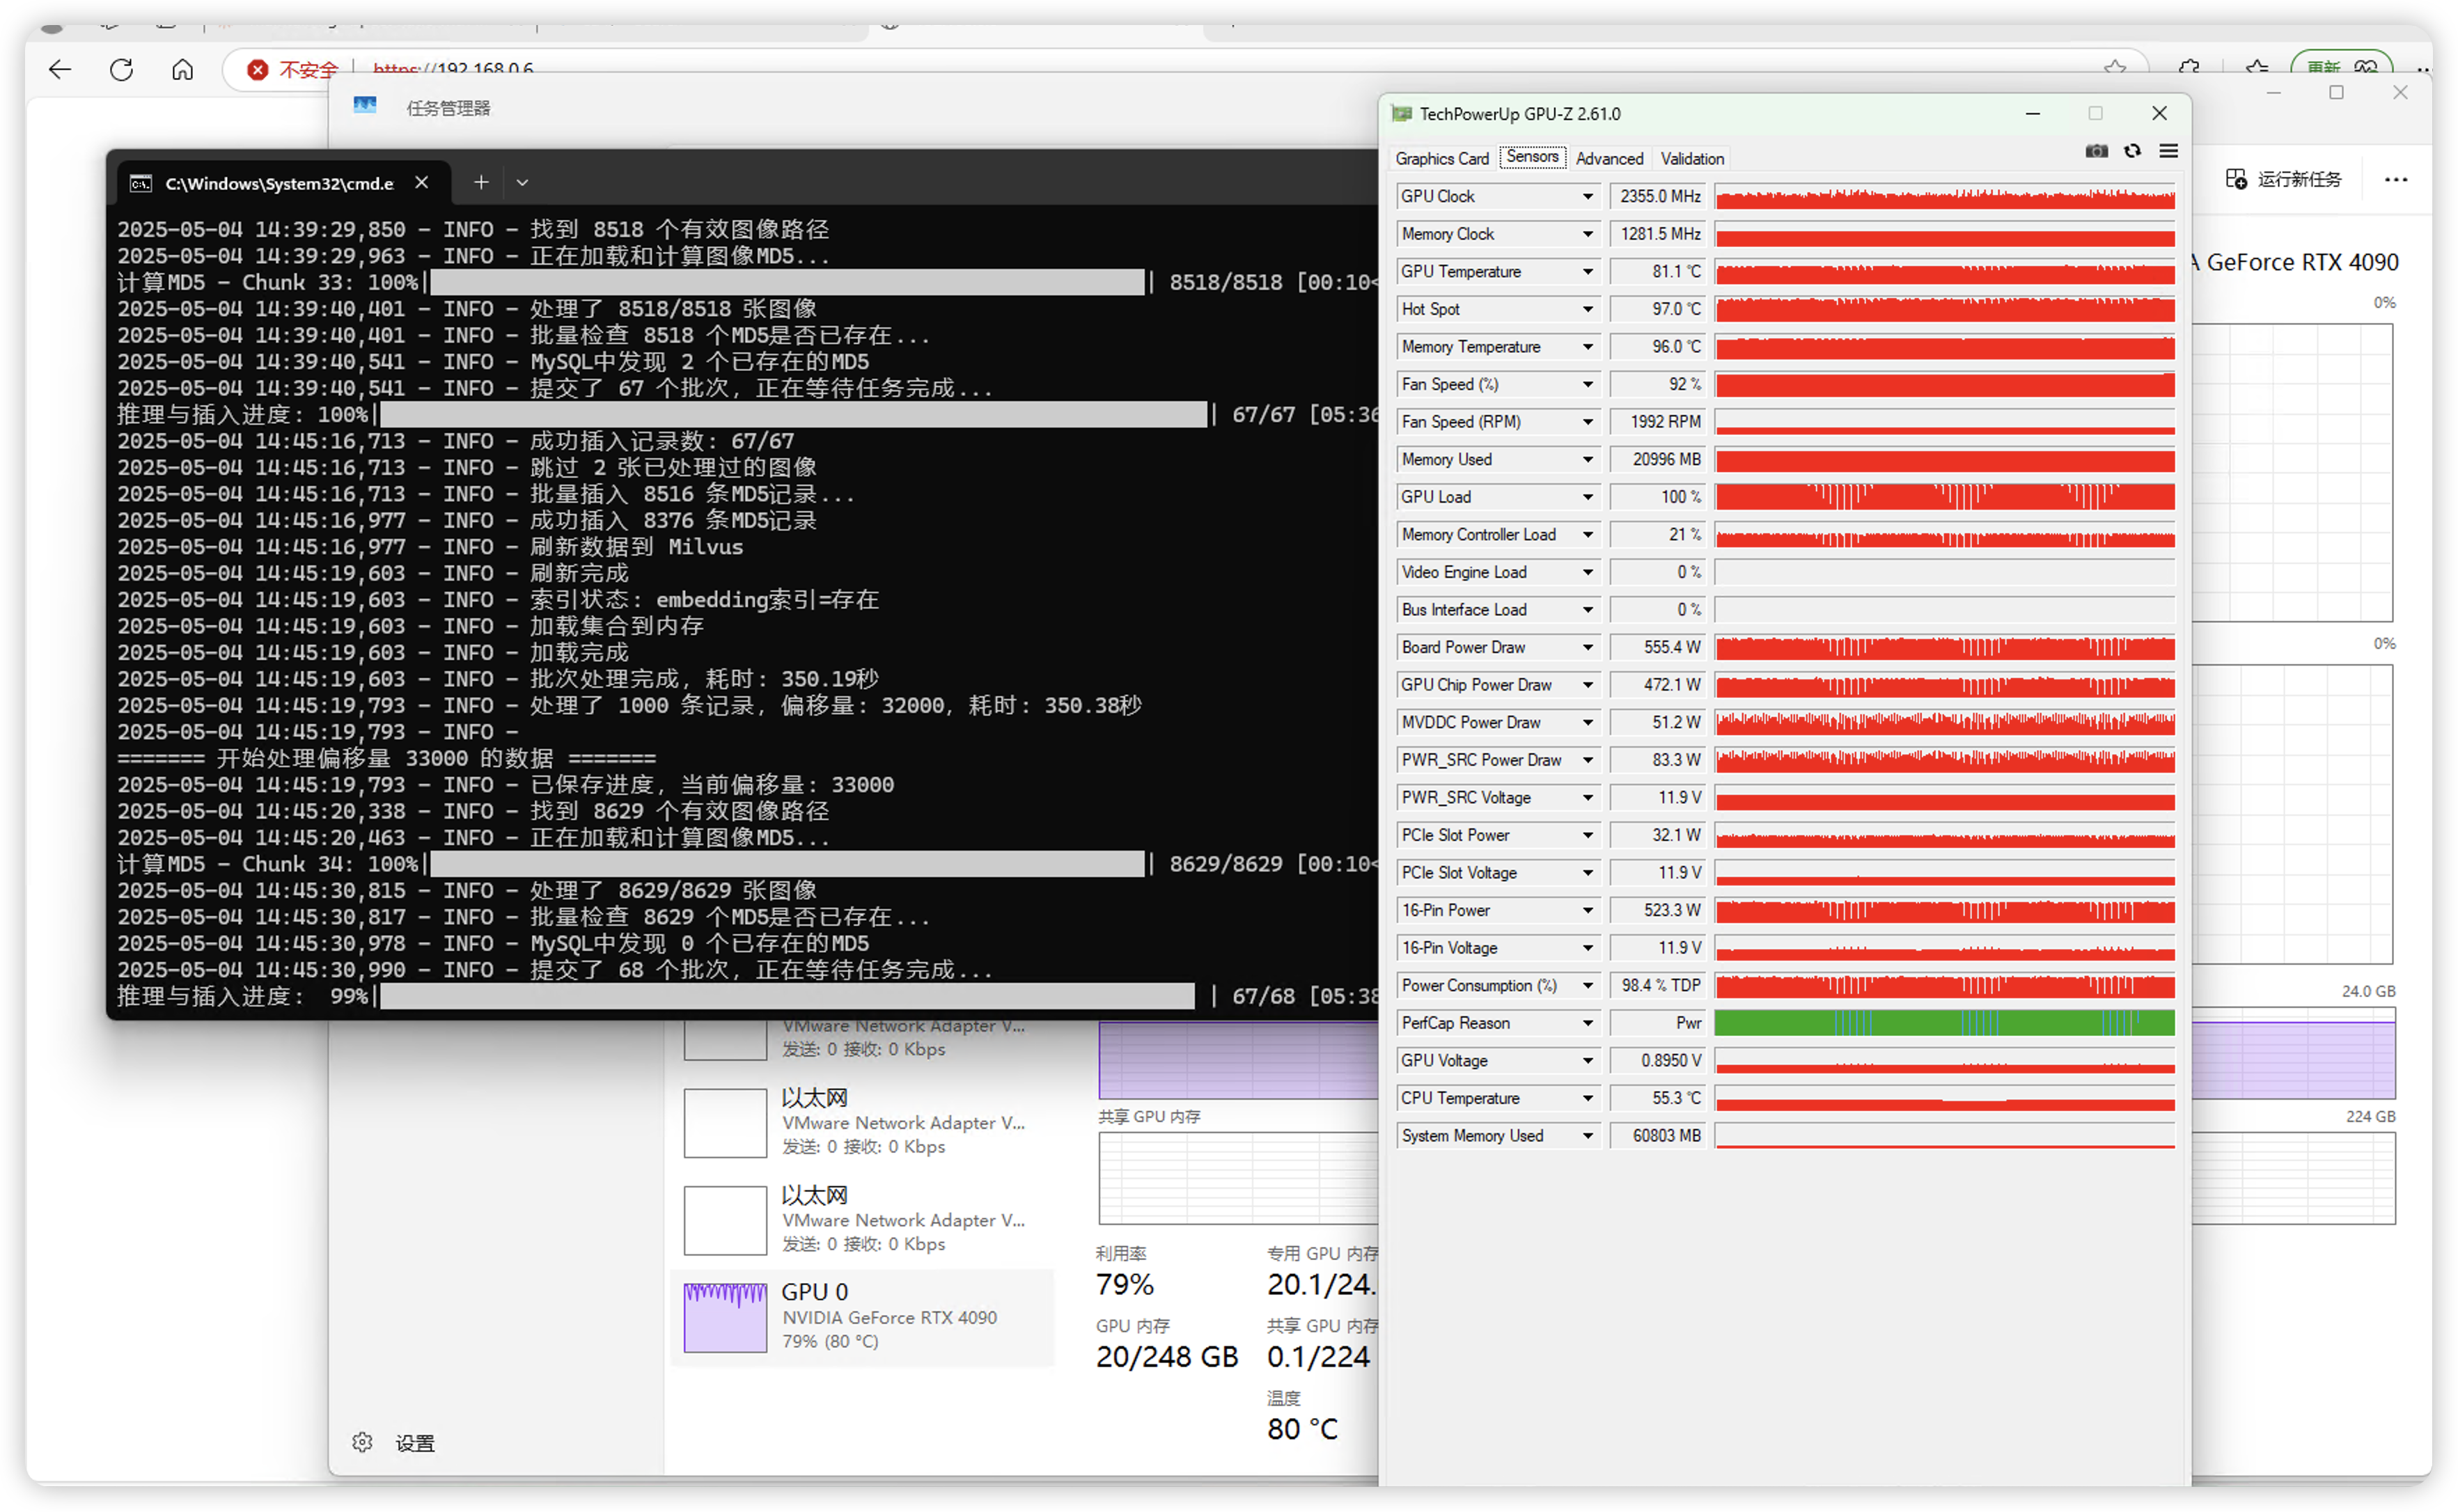Click the 推理与插入进度 99% progress bar
Screen dimensions: 2458x1512
pyautogui.click(x=787, y=996)
